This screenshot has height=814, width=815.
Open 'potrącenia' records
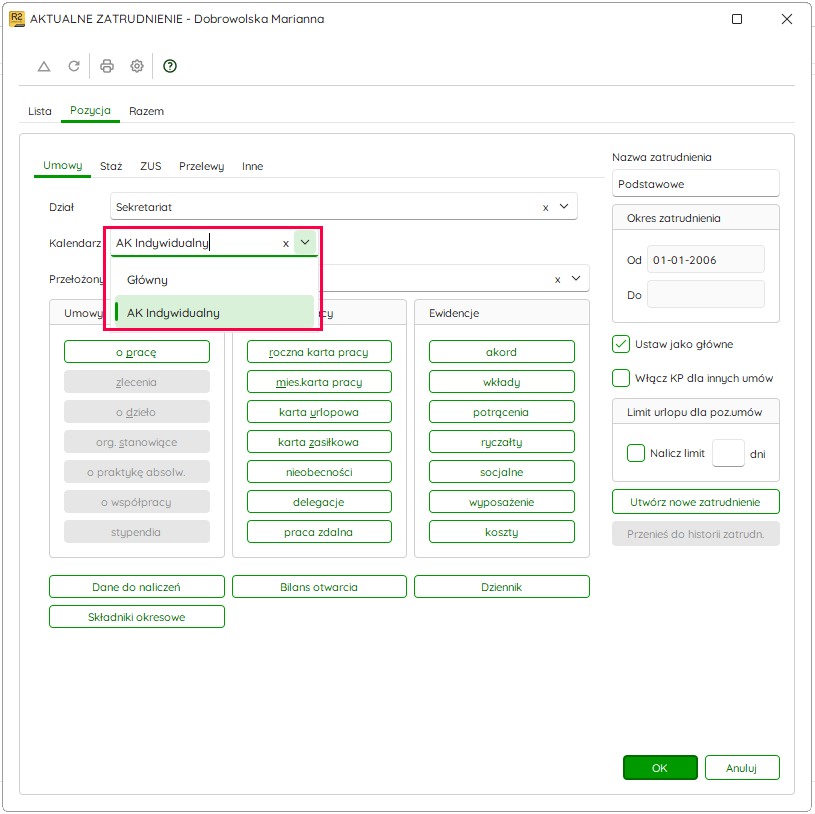pyautogui.click(x=502, y=412)
